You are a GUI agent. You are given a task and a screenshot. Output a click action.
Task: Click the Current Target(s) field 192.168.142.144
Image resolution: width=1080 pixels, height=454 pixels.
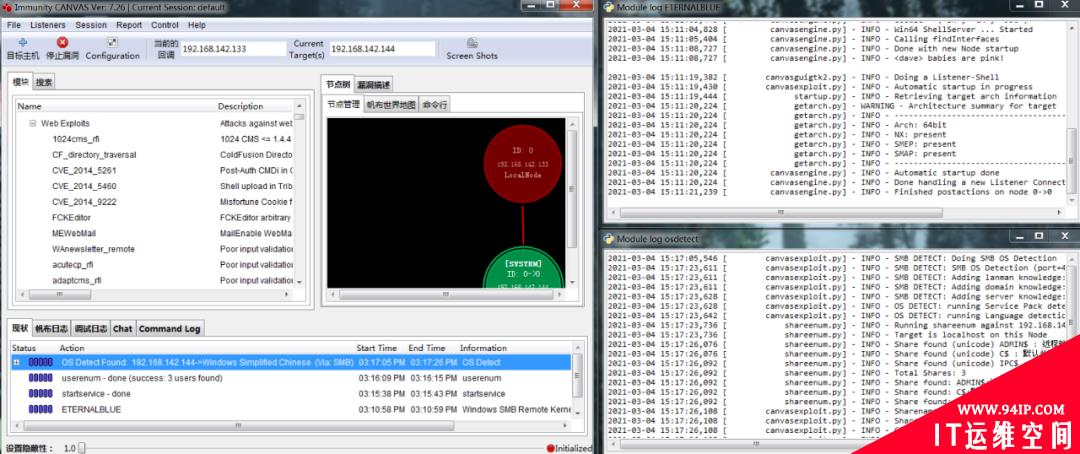pyautogui.click(x=382, y=49)
